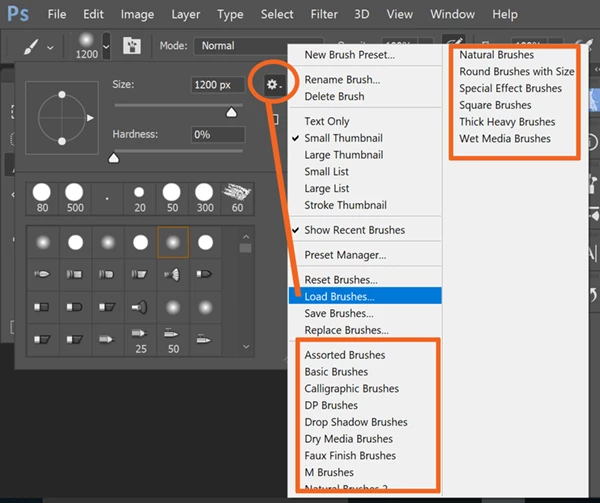Screen dimensions: 600x503
Task: Choose New Brush Preset from menu
Action: [365, 55]
